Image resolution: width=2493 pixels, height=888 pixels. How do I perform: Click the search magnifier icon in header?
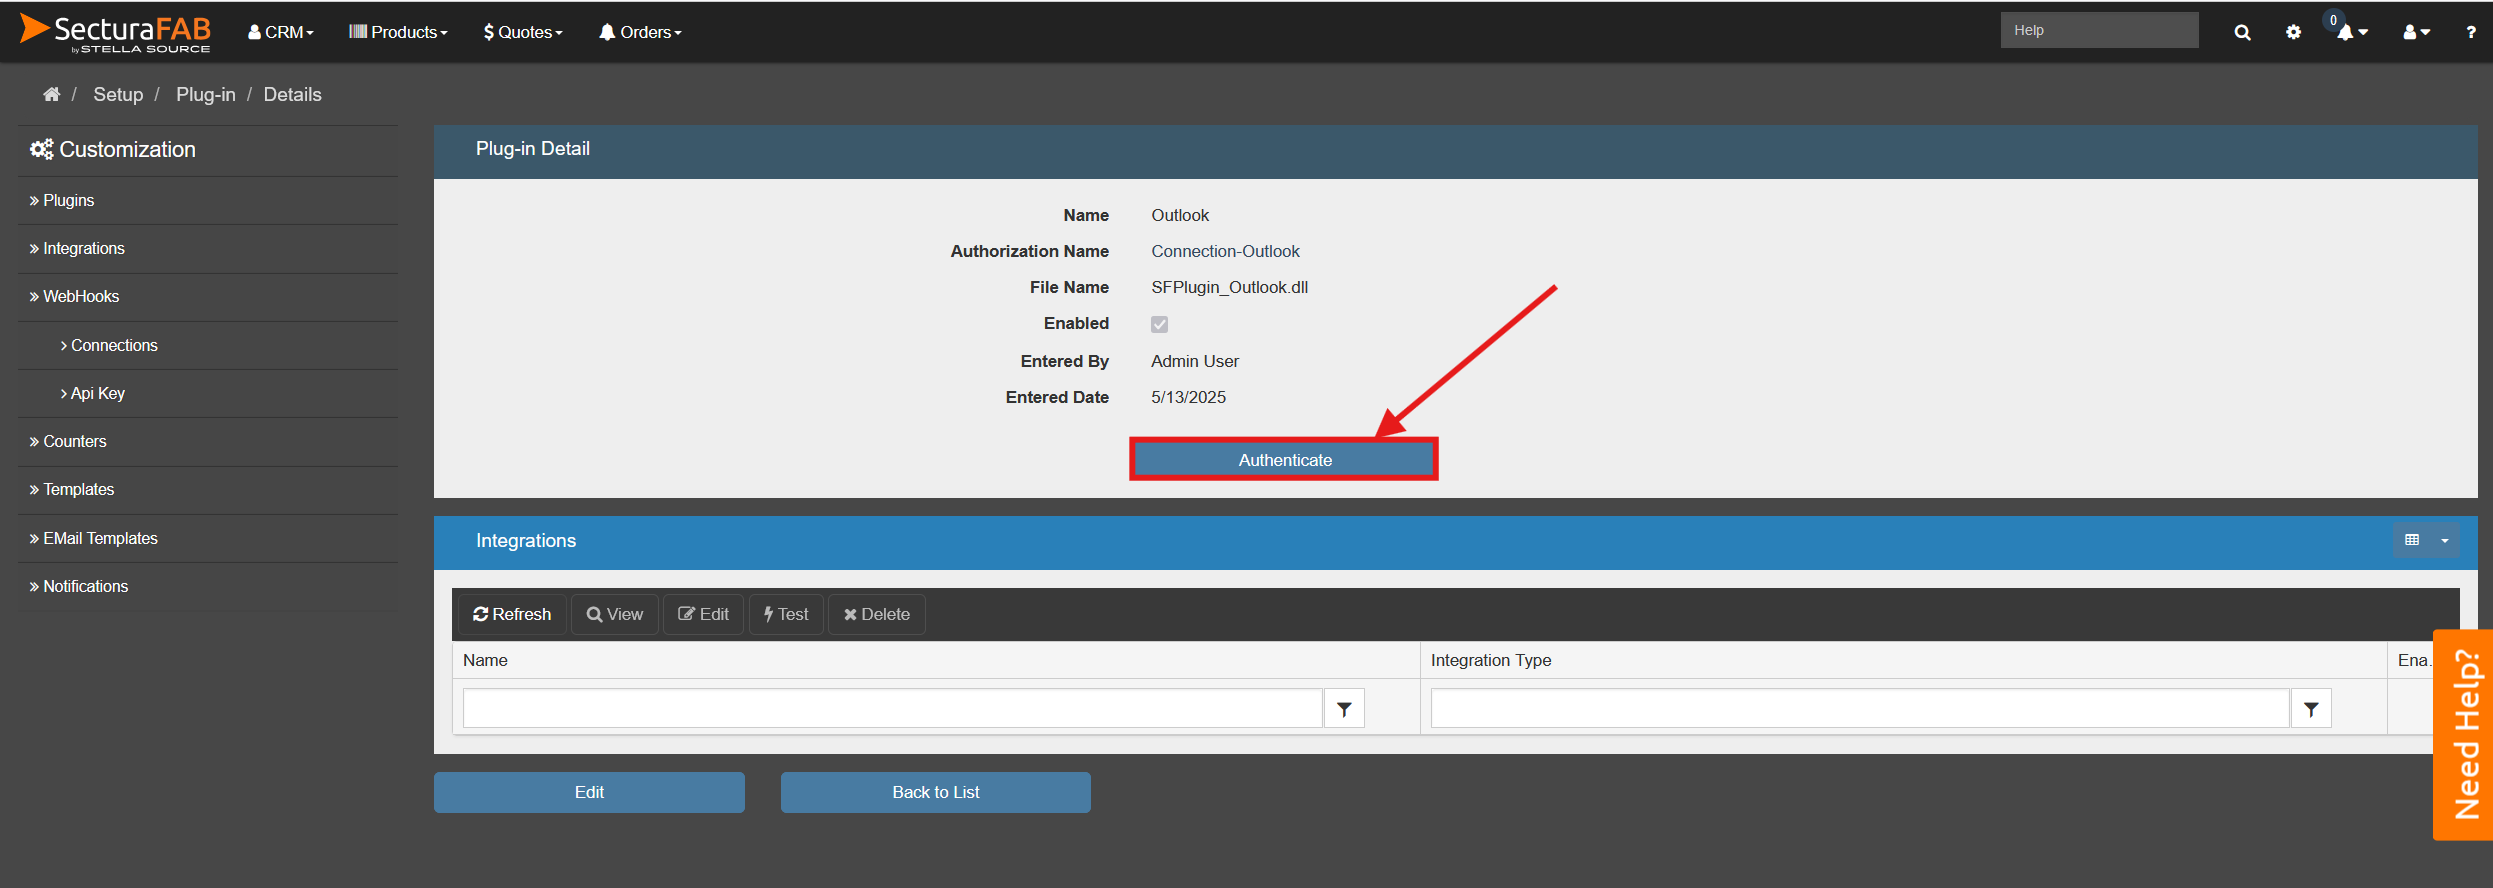(x=2242, y=32)
